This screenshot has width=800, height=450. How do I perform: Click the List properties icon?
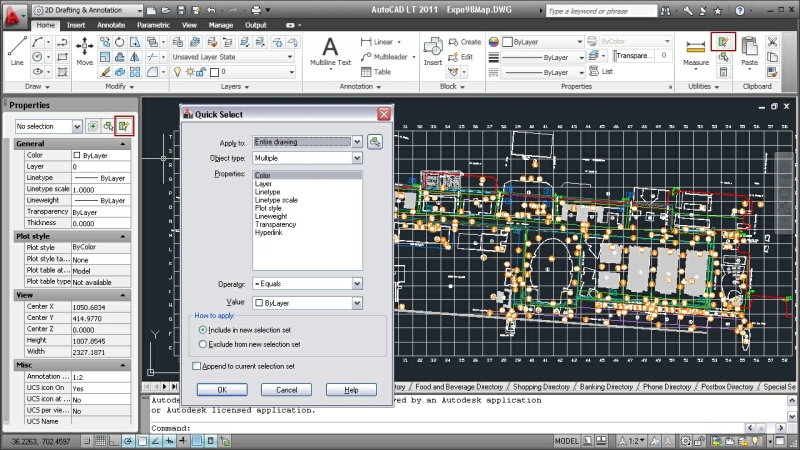tap(601, 71)
